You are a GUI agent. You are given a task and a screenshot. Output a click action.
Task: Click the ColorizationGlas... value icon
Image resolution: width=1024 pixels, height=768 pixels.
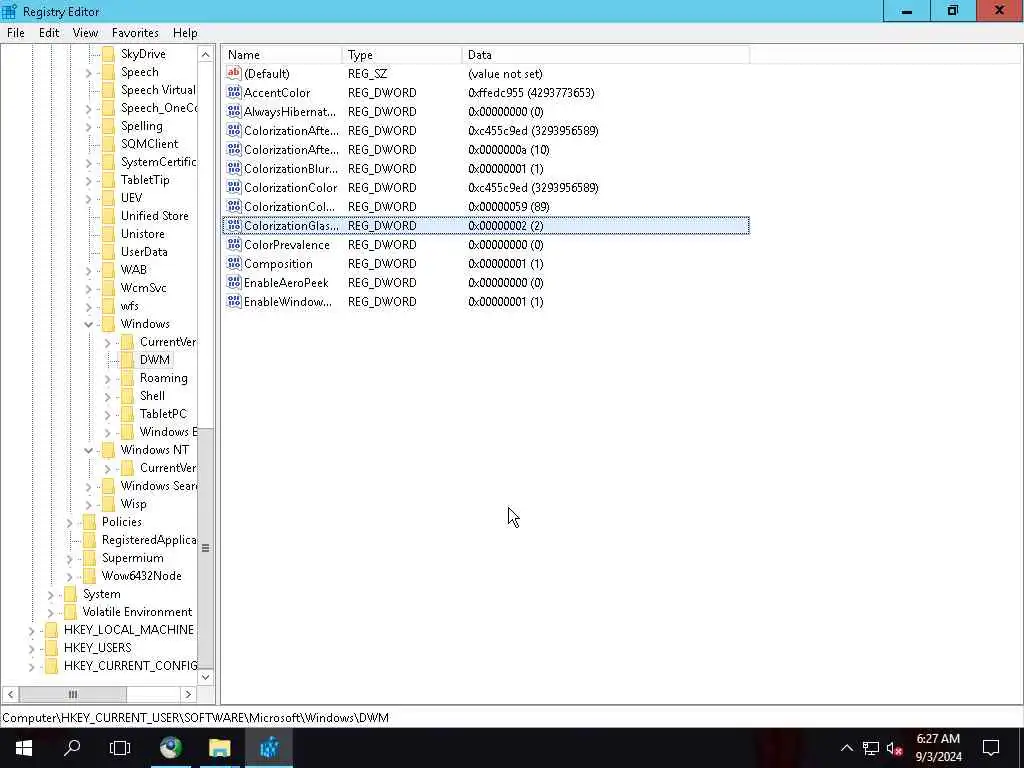(234, 226)
